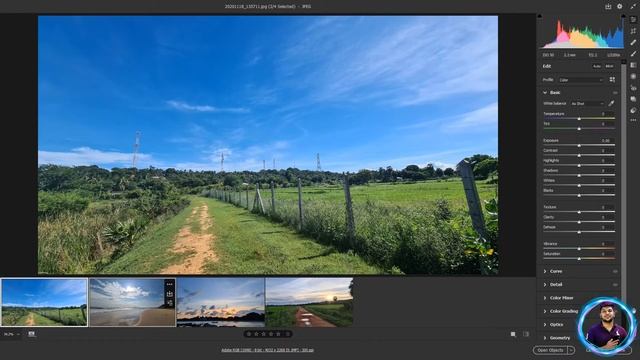Click before/after view icon at bottom right
The image size is (640, 360).
[x=526, y=334]
